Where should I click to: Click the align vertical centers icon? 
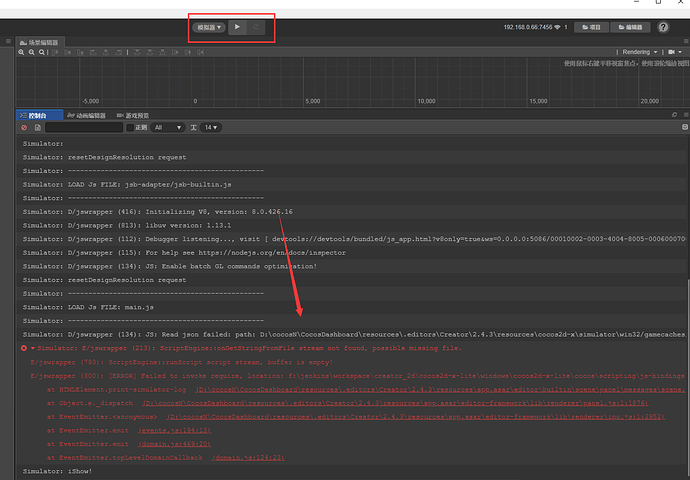click(x=67, y=52)
